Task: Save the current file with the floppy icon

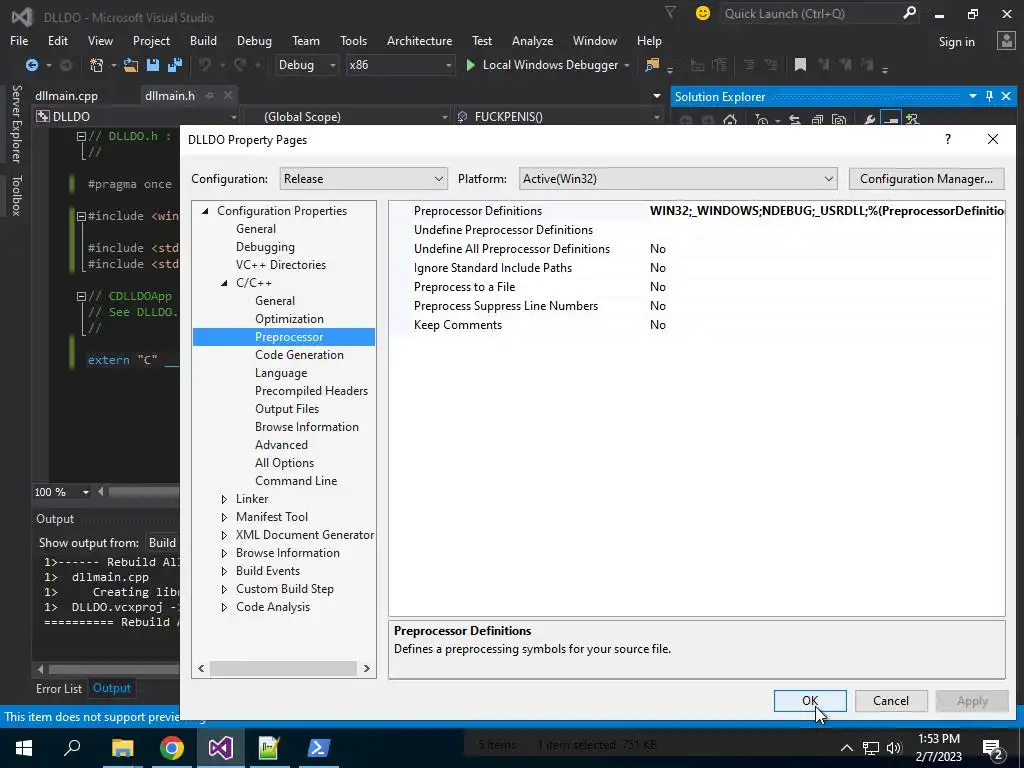Action: [153, 65]
